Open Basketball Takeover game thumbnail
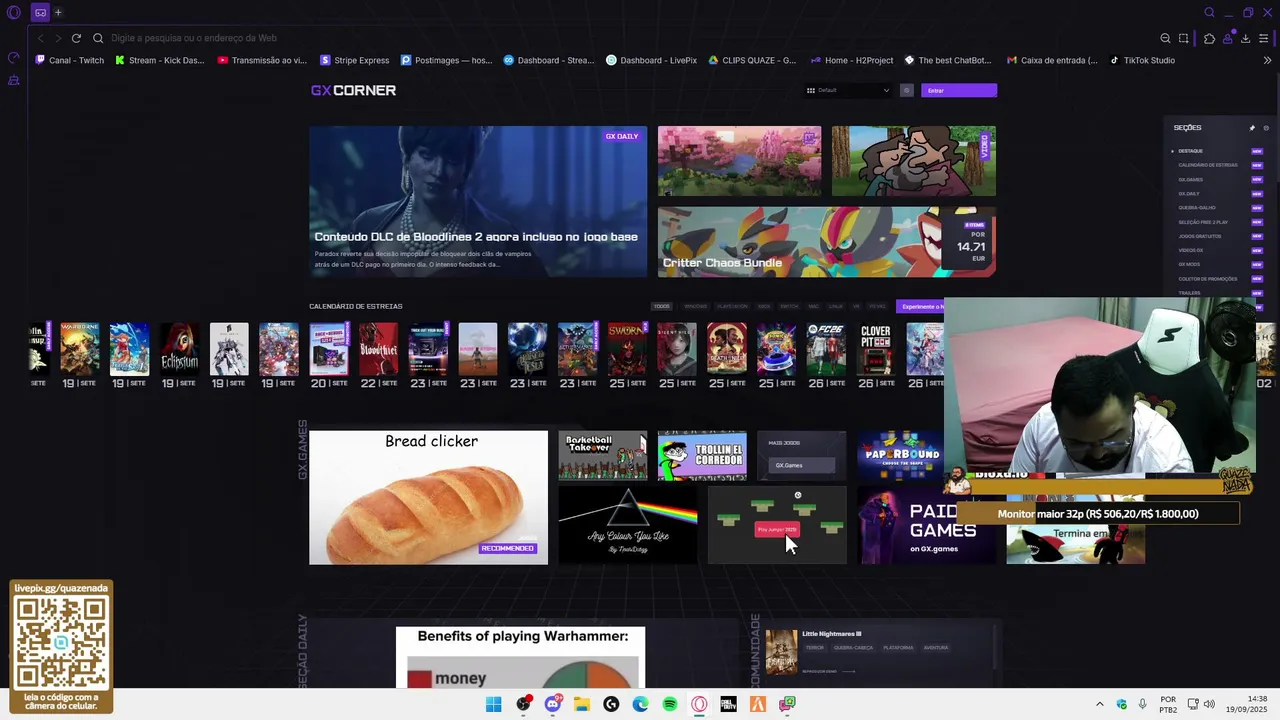This screenshot has width=1280, height=720. 602,456
